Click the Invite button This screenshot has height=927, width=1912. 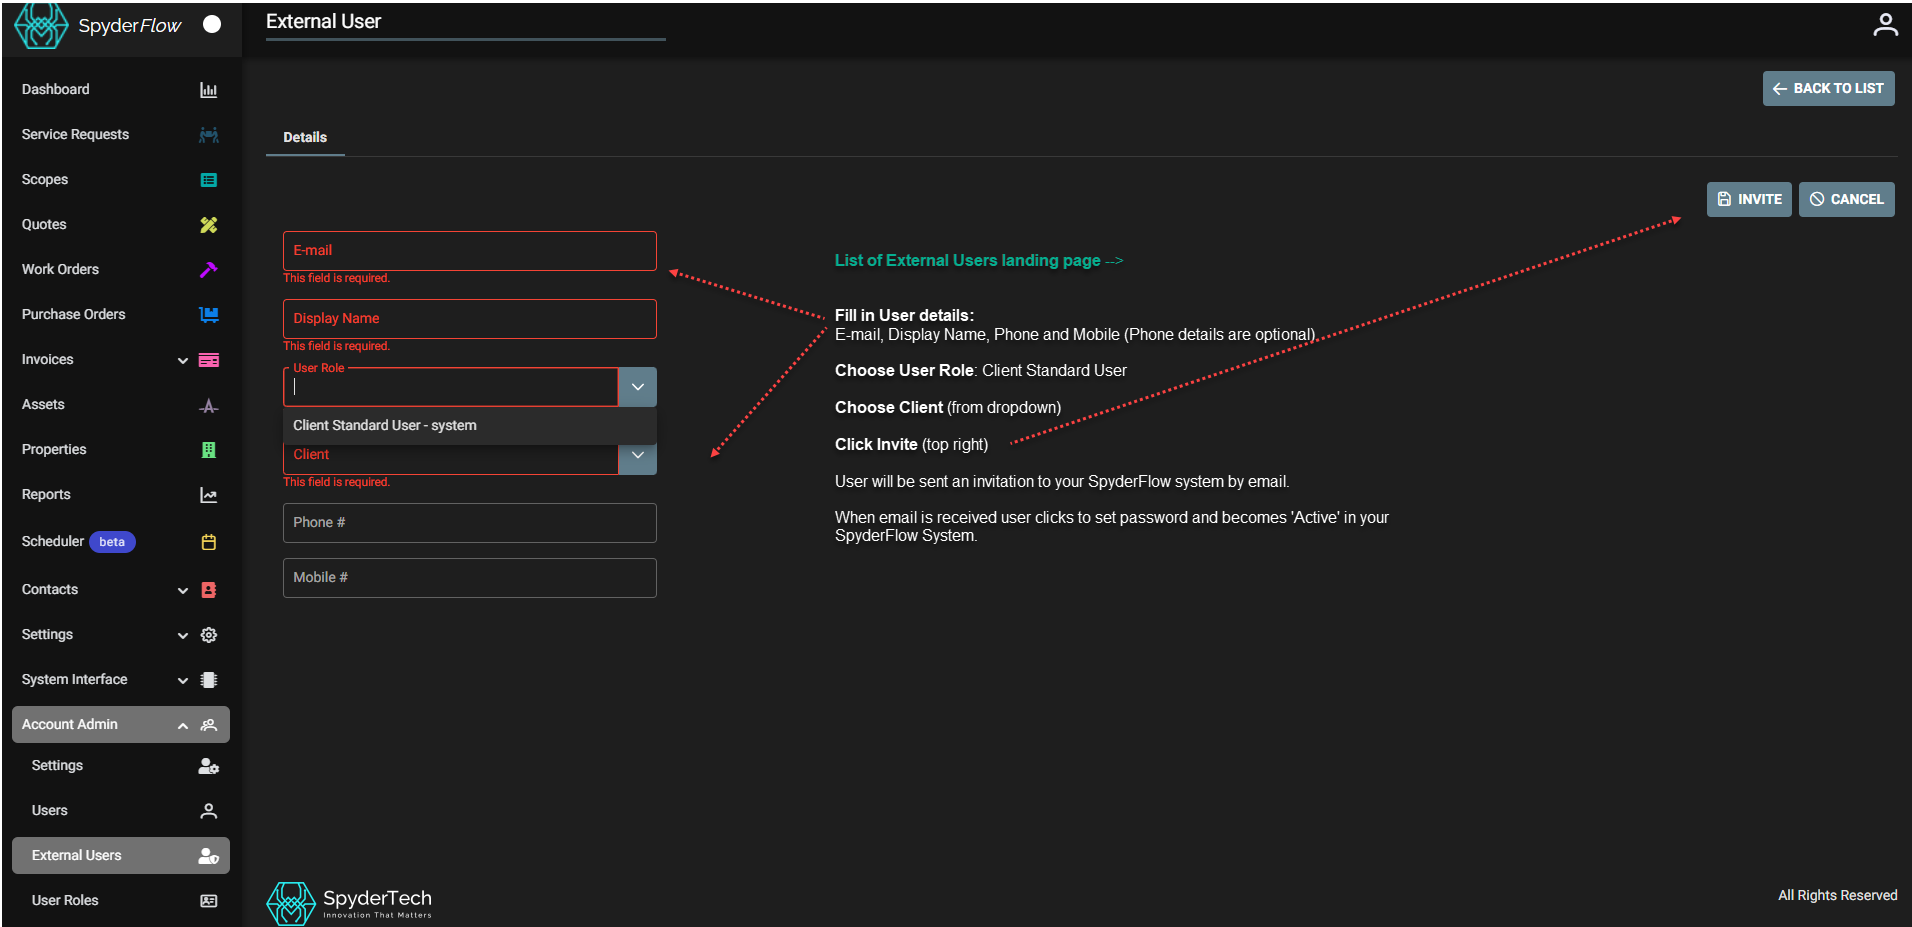coord(1748,199)
